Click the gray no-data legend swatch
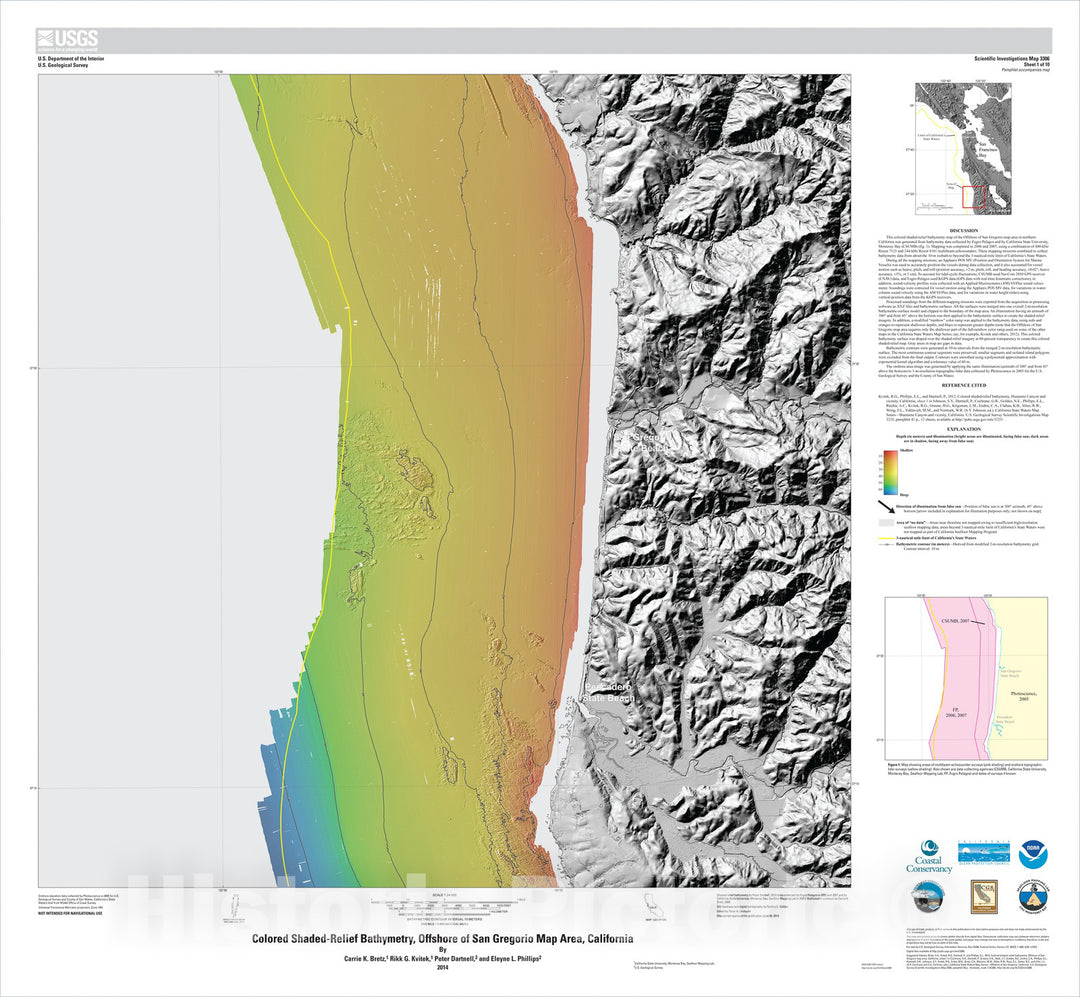1080x997 pixels. [885, 522]
